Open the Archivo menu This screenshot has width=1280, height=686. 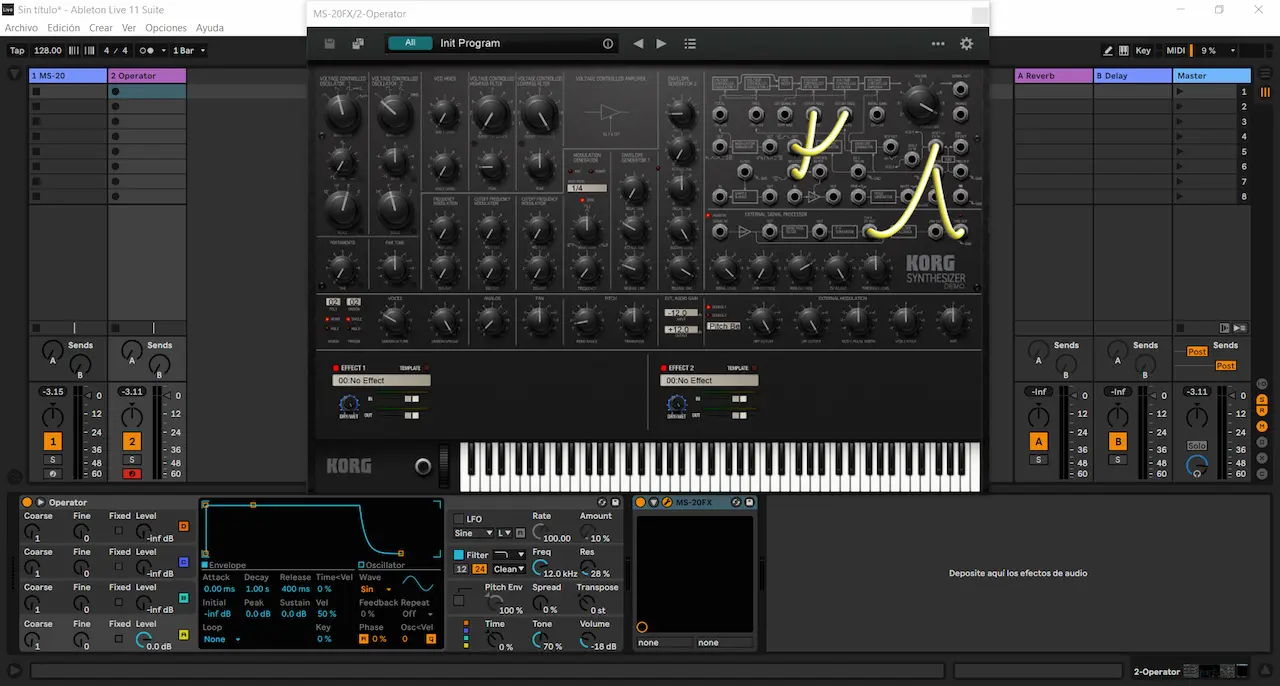click(x=21, y=28)
